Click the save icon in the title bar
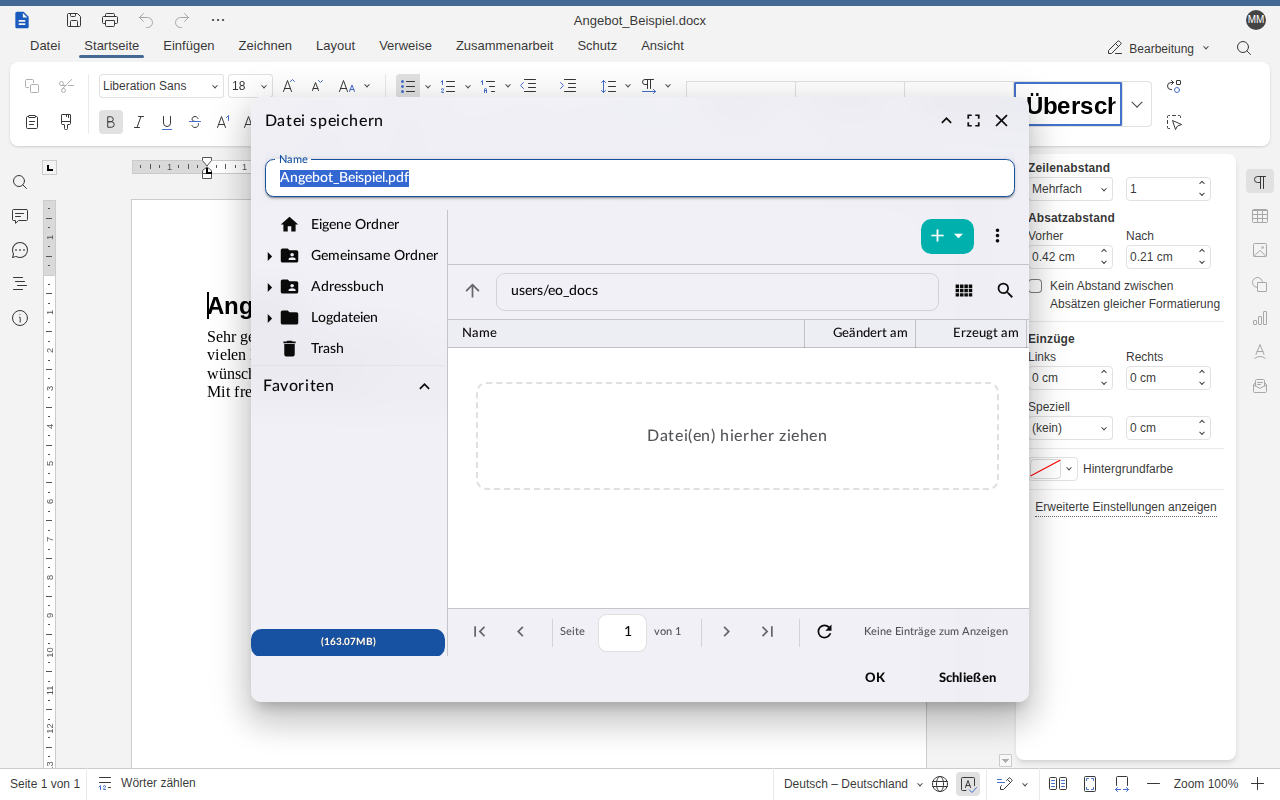 point(74,20)
